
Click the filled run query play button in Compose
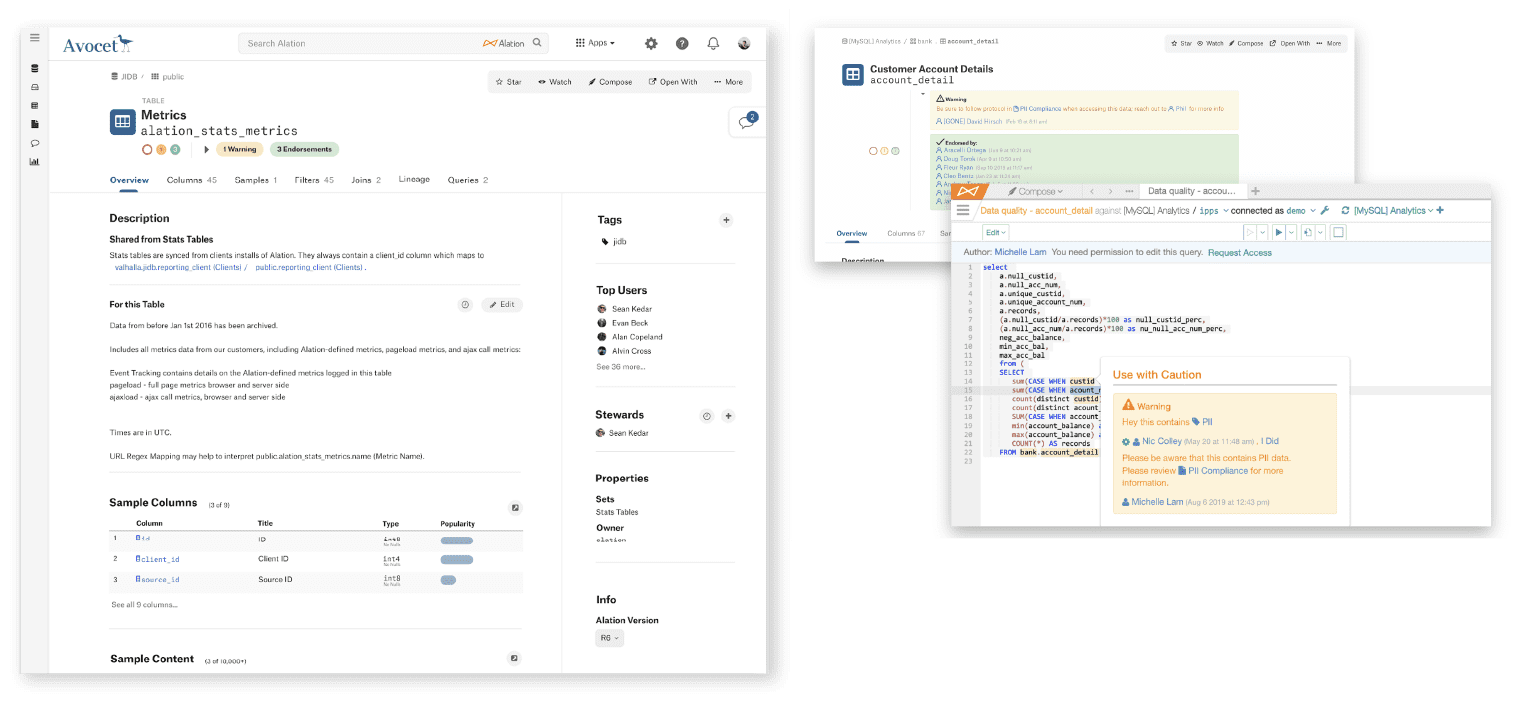[1278, 232]
